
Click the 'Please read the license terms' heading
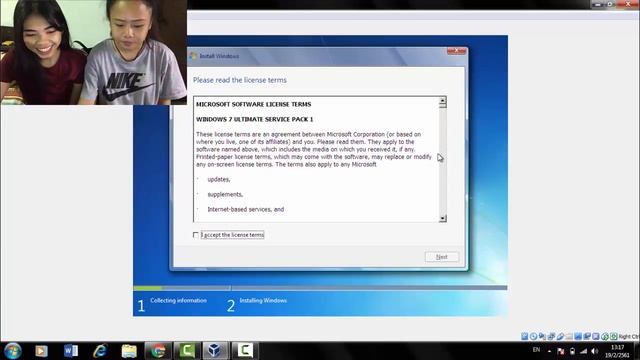pos(240,80)
